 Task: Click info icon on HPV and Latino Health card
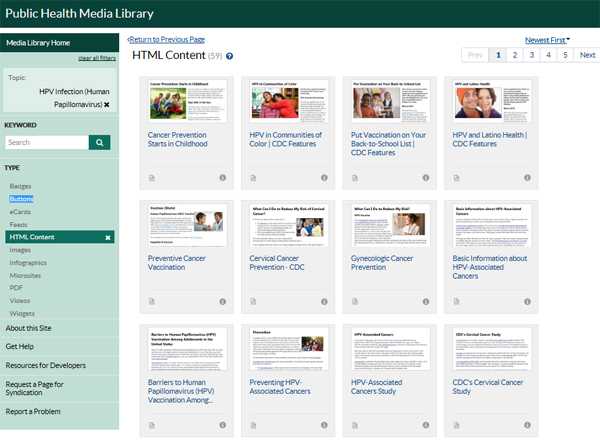coord(527,178)
